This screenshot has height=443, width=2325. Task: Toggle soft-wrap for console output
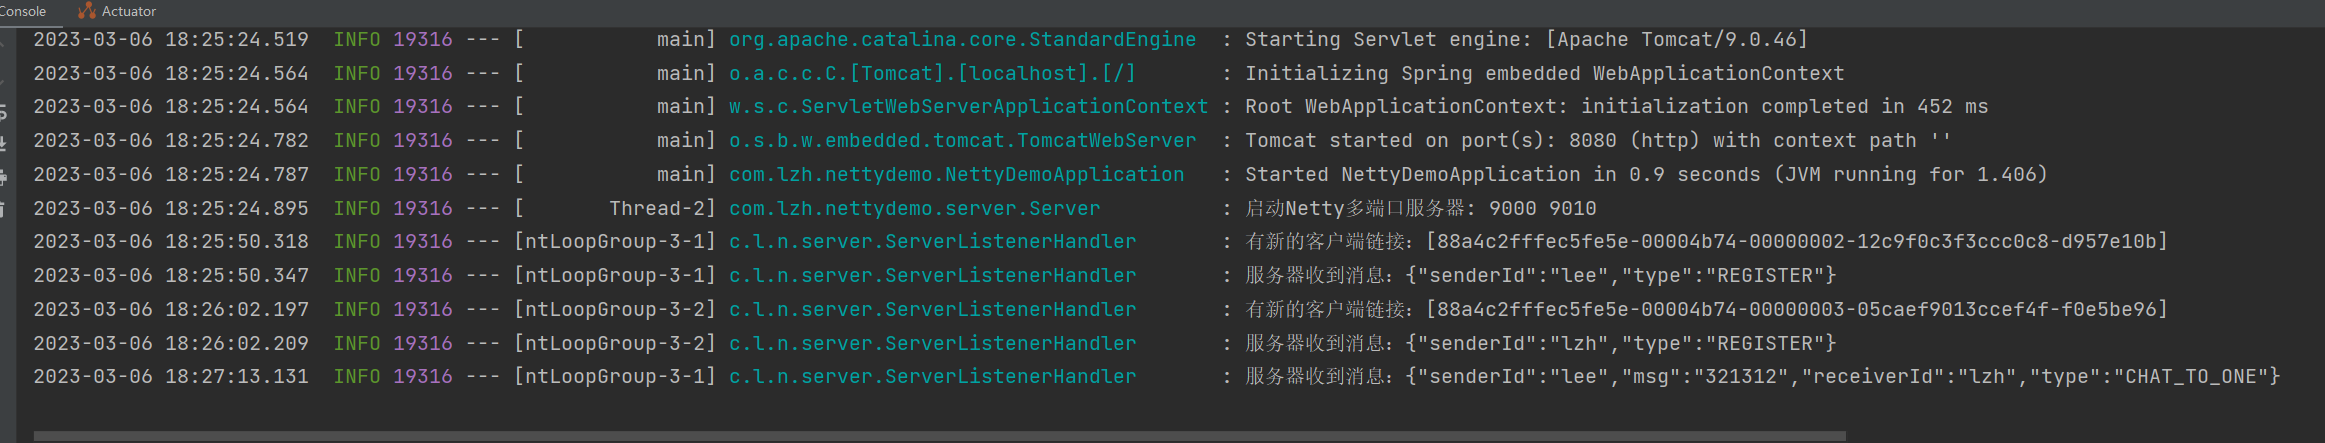pyautogui.click(x=4, y=110)
